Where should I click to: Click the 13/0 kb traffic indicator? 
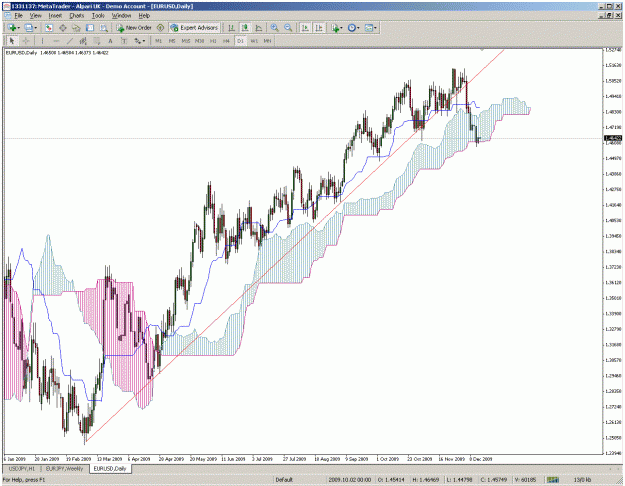point(582,480)
